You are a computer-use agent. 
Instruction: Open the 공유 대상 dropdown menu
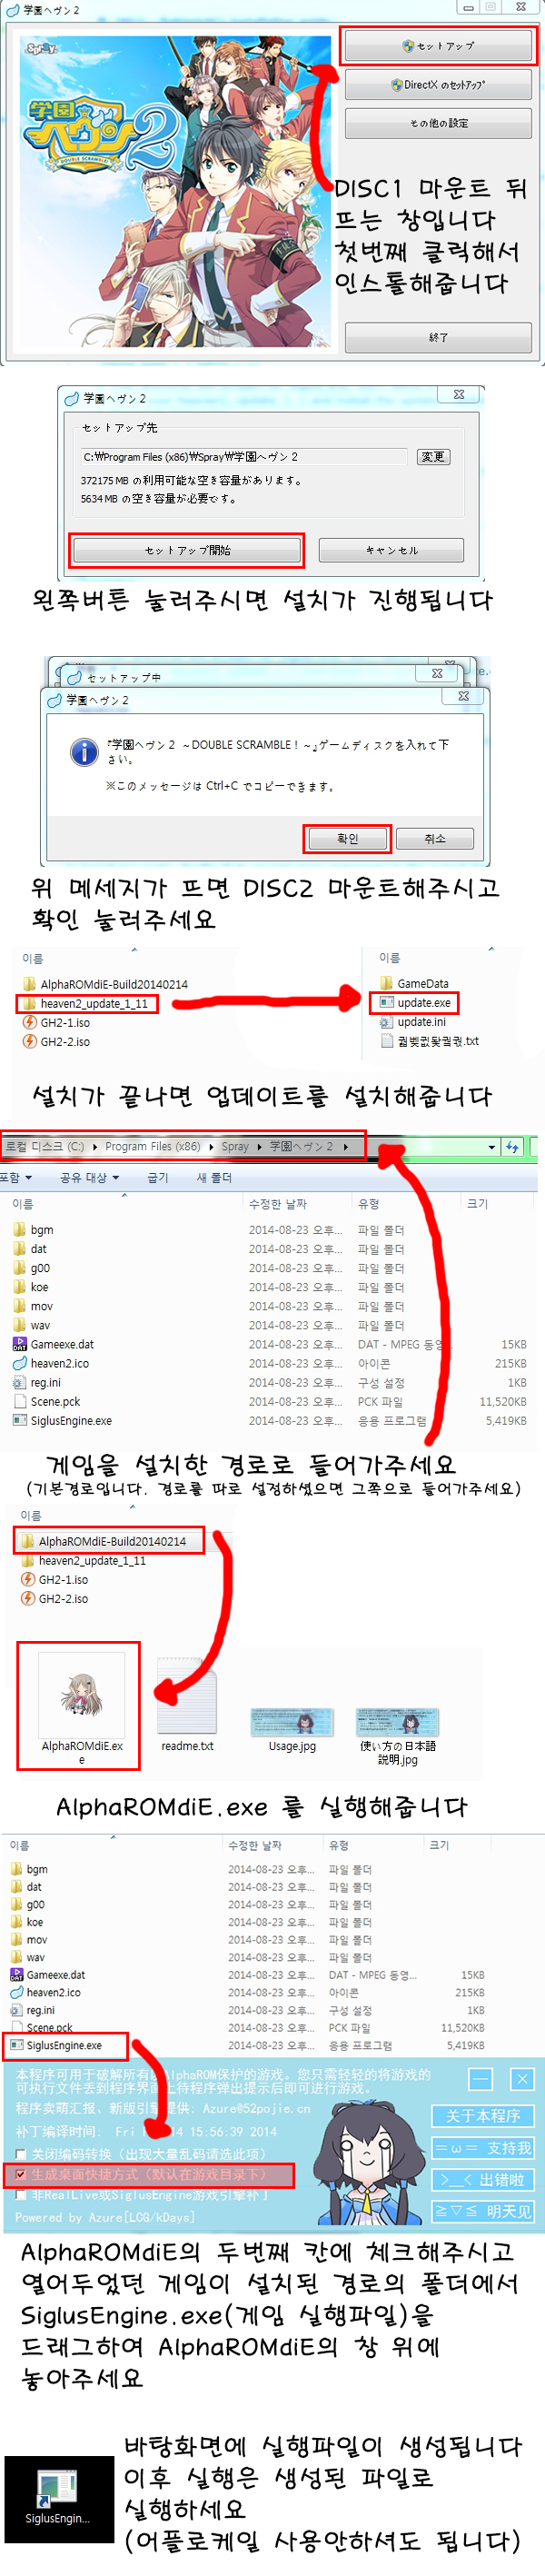click(89, 1177)
